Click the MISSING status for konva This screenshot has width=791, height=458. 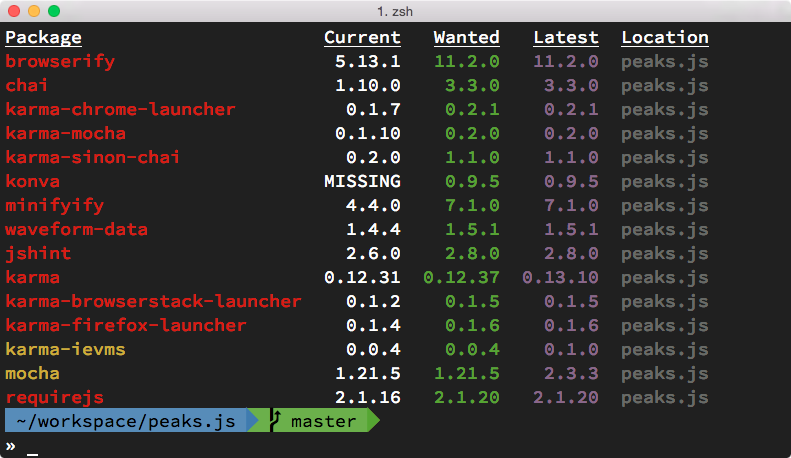point(362,181)
